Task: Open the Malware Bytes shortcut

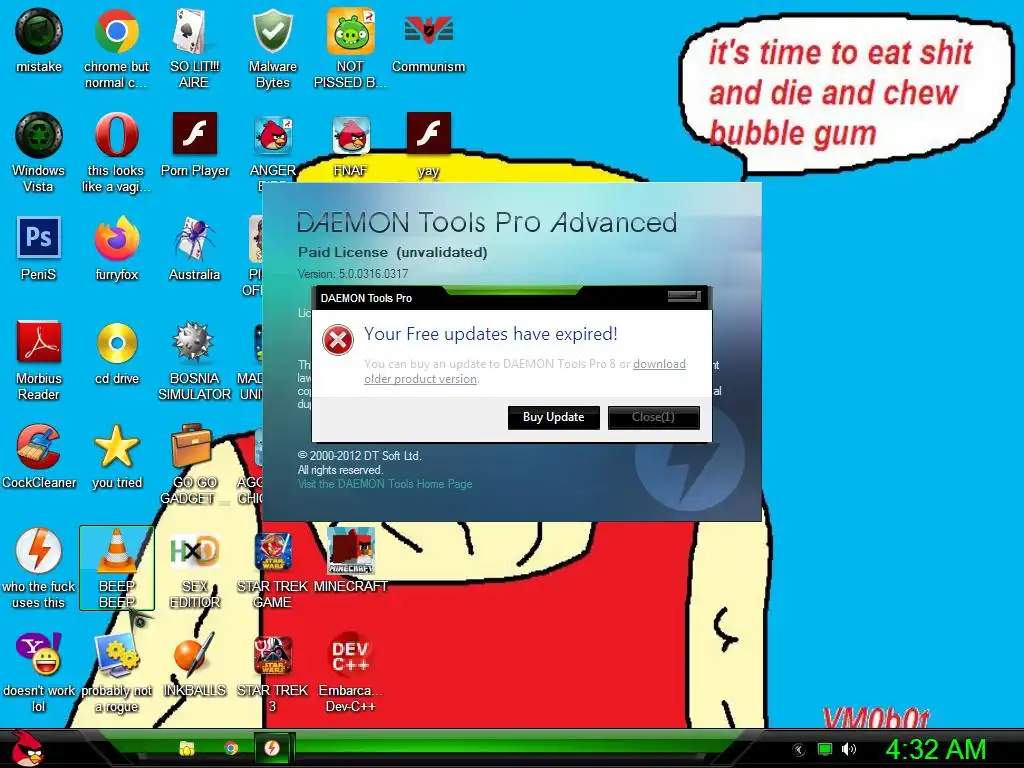Action: pos(272,31)
